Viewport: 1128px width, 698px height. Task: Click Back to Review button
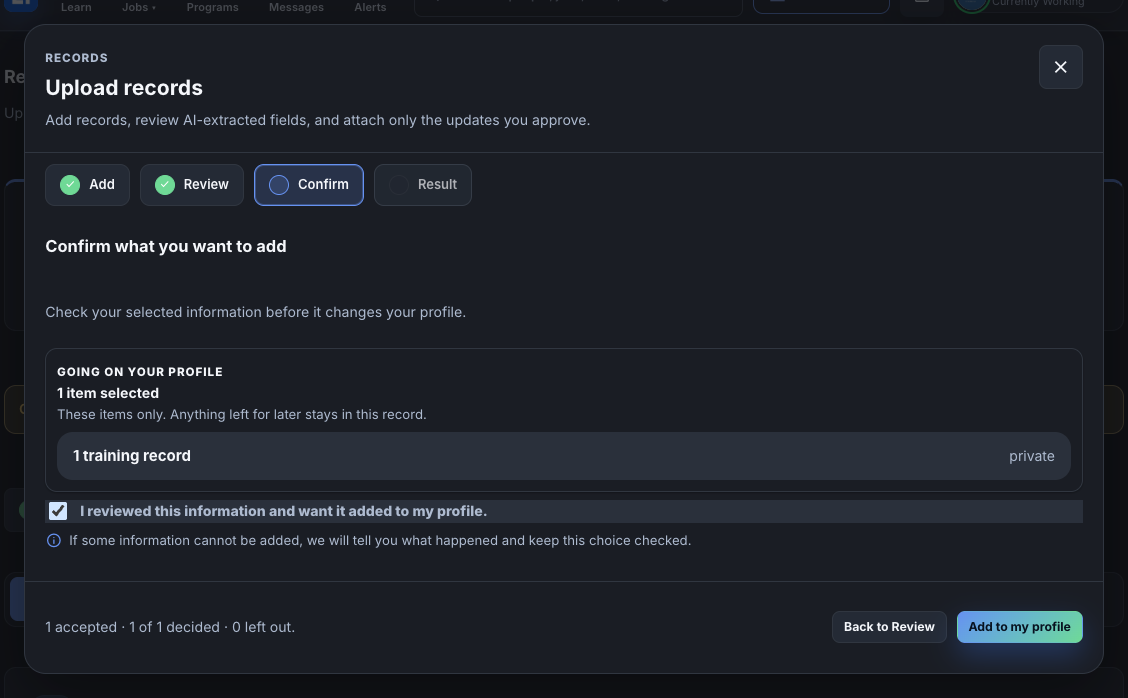tap(889, 627)
